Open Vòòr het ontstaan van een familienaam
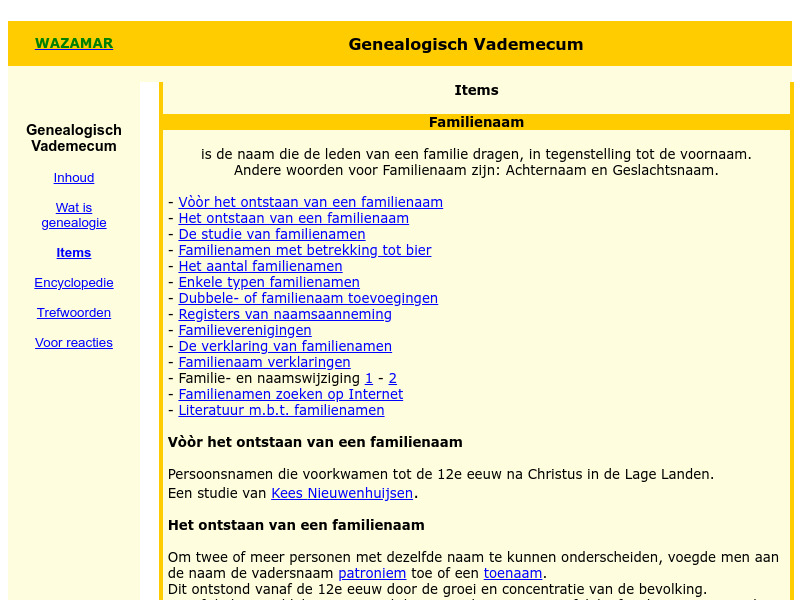This screenshot has height=600, width=800. pos(310,201)
